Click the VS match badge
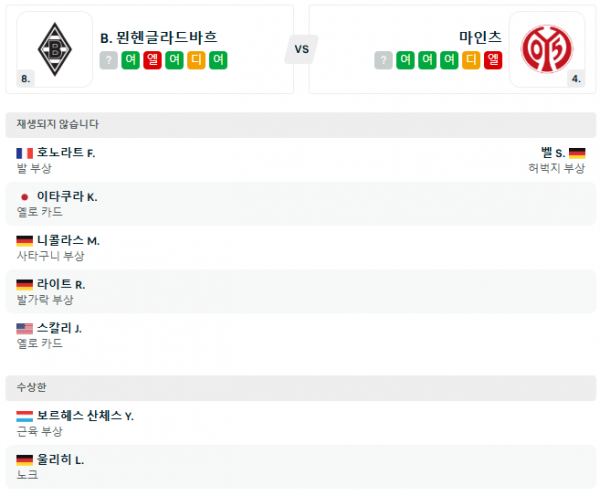Image resolution: width=600 pixels, height=496 pixels. 301,49
